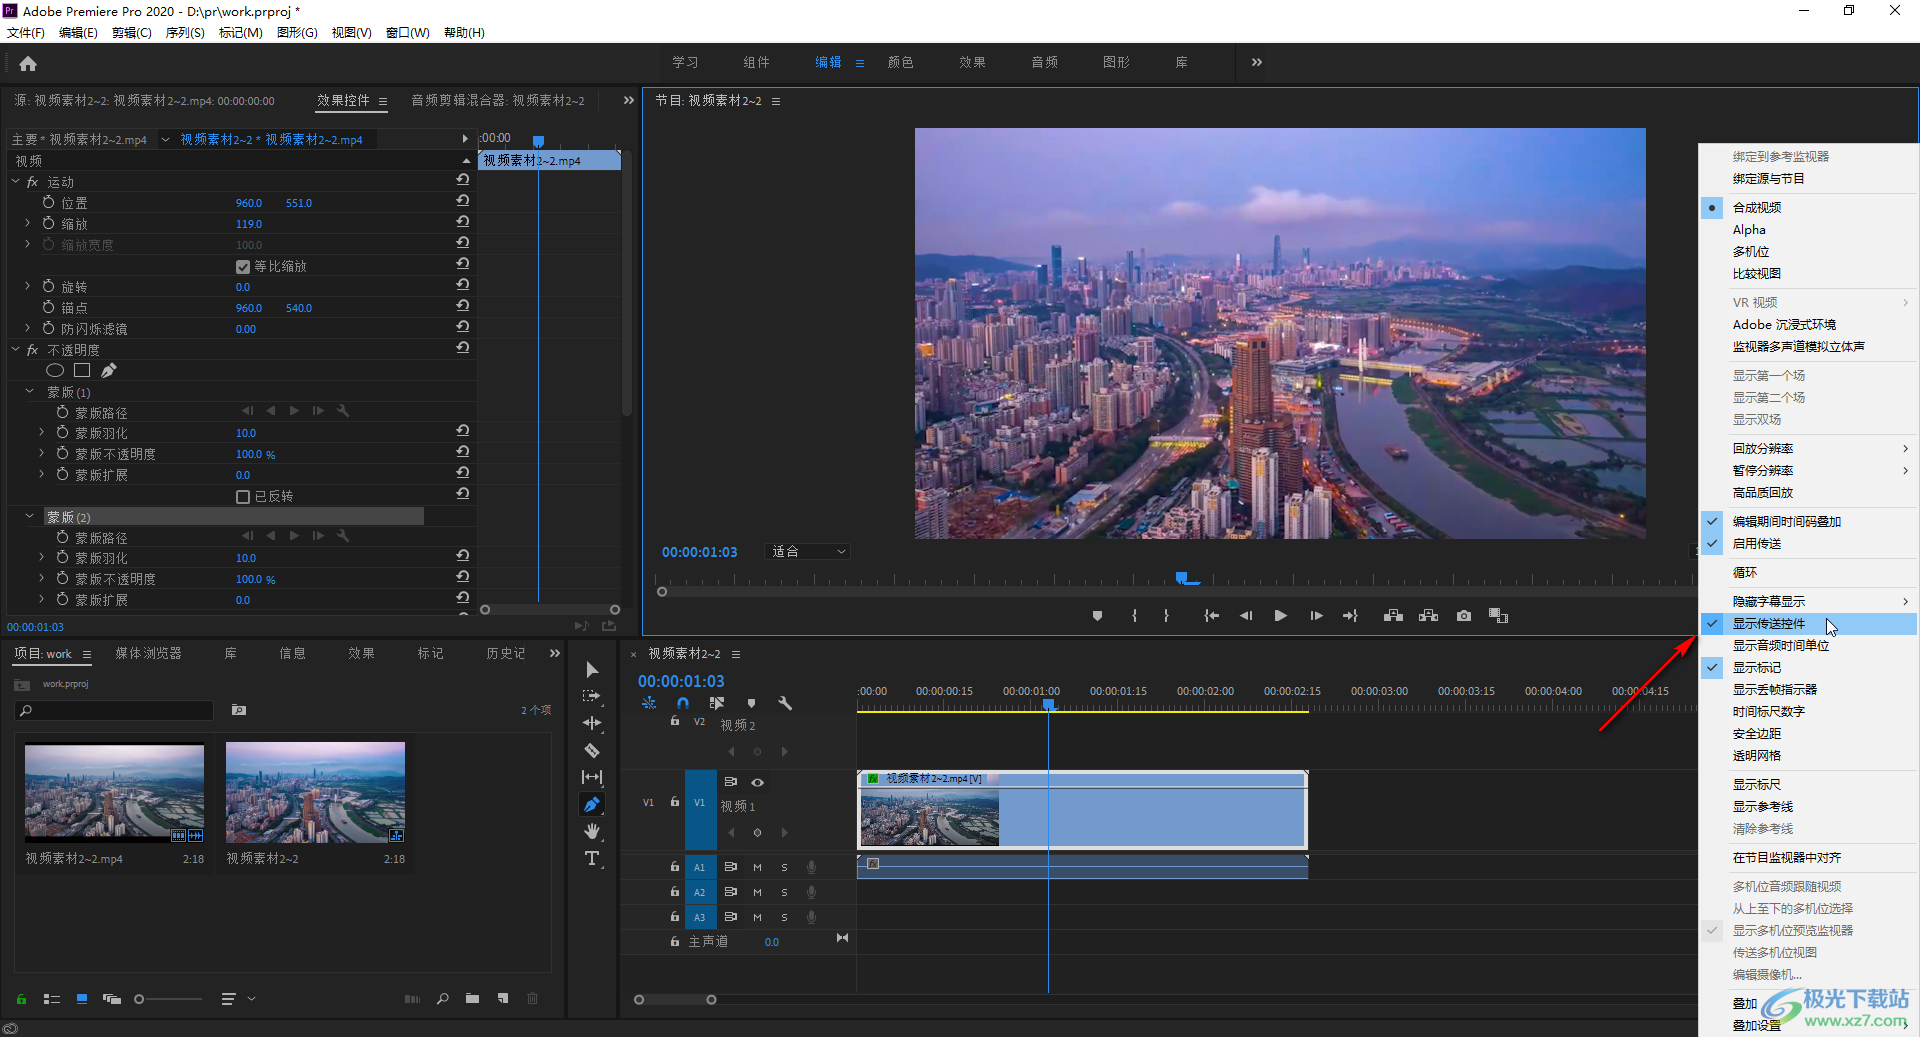1920x1037 pixels.
Task: Step back one frame
Action: [x=1246, y=616]
